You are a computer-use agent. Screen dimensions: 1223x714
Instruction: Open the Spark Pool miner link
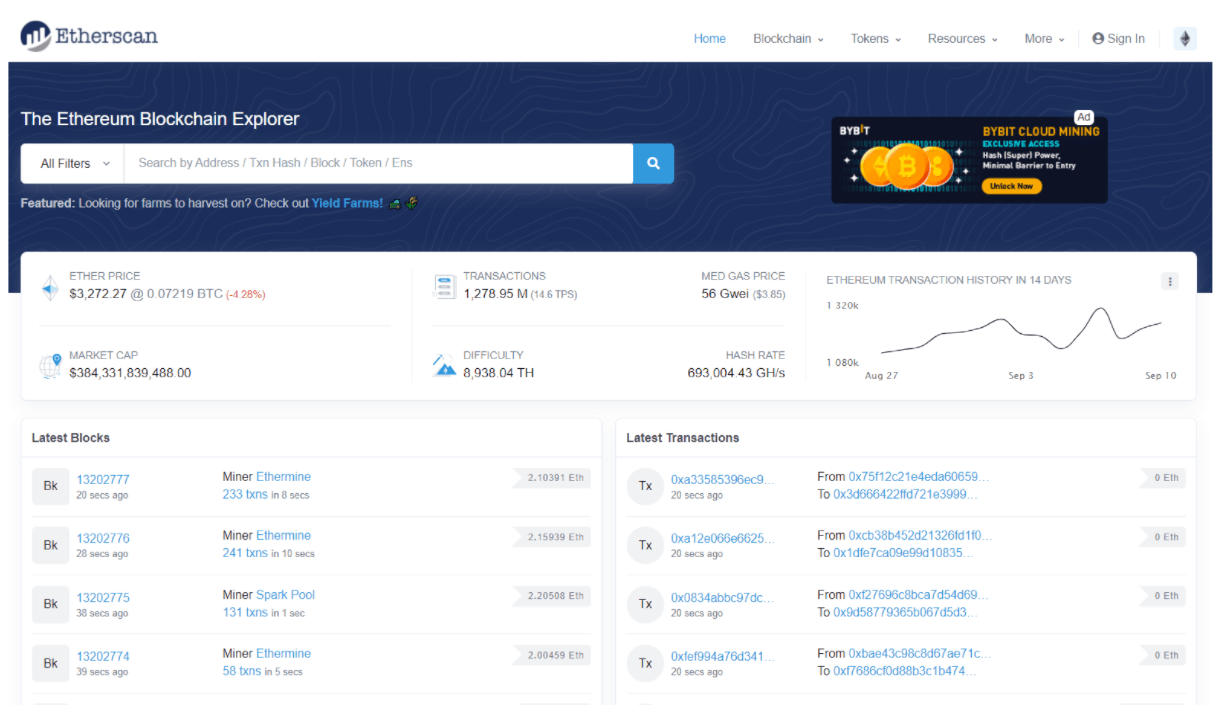click(x=285, y=595)
